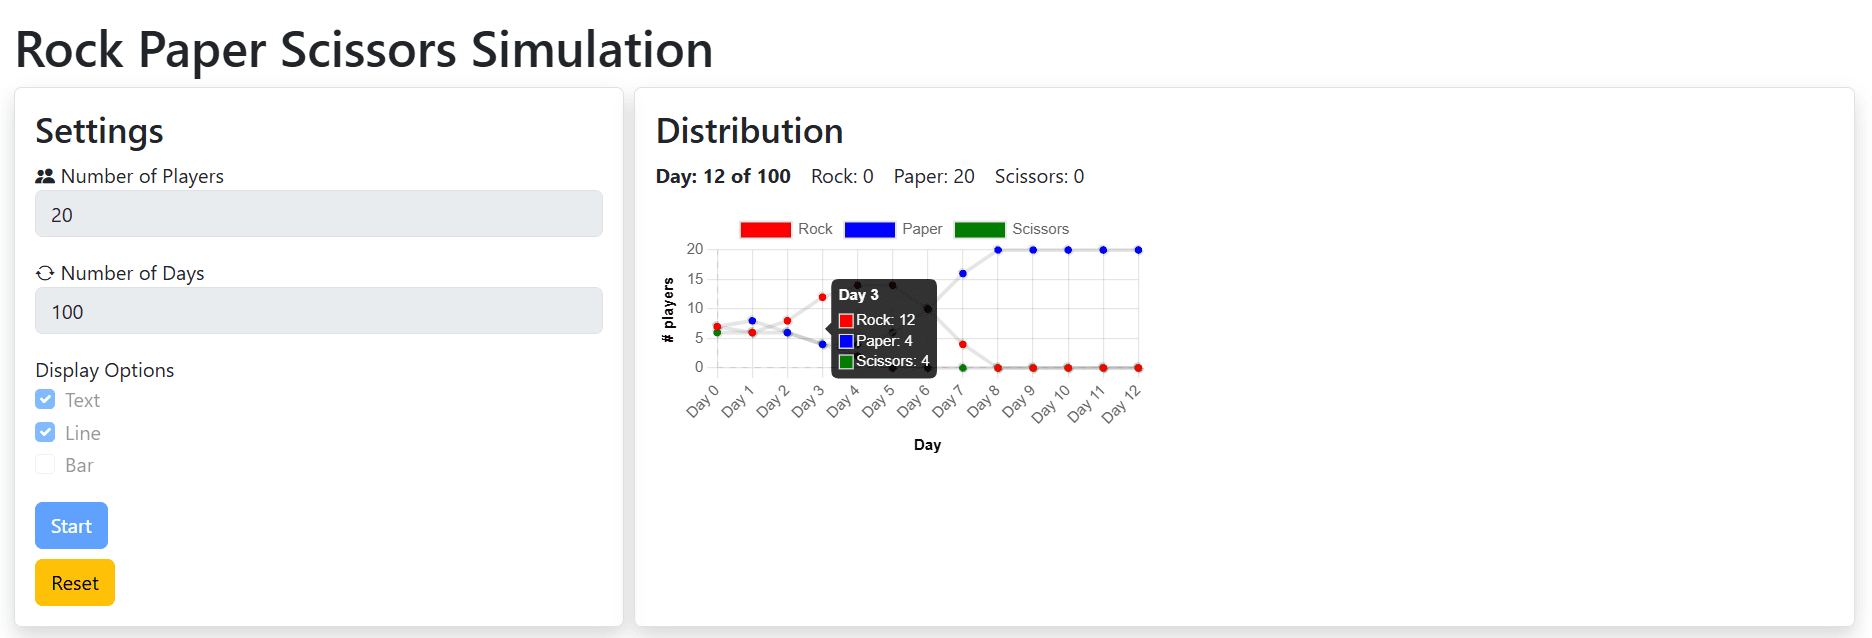Viewport: 1872px width, 638px height.
Task: Toggle the Text display checkbox
Action: point(45,400)
